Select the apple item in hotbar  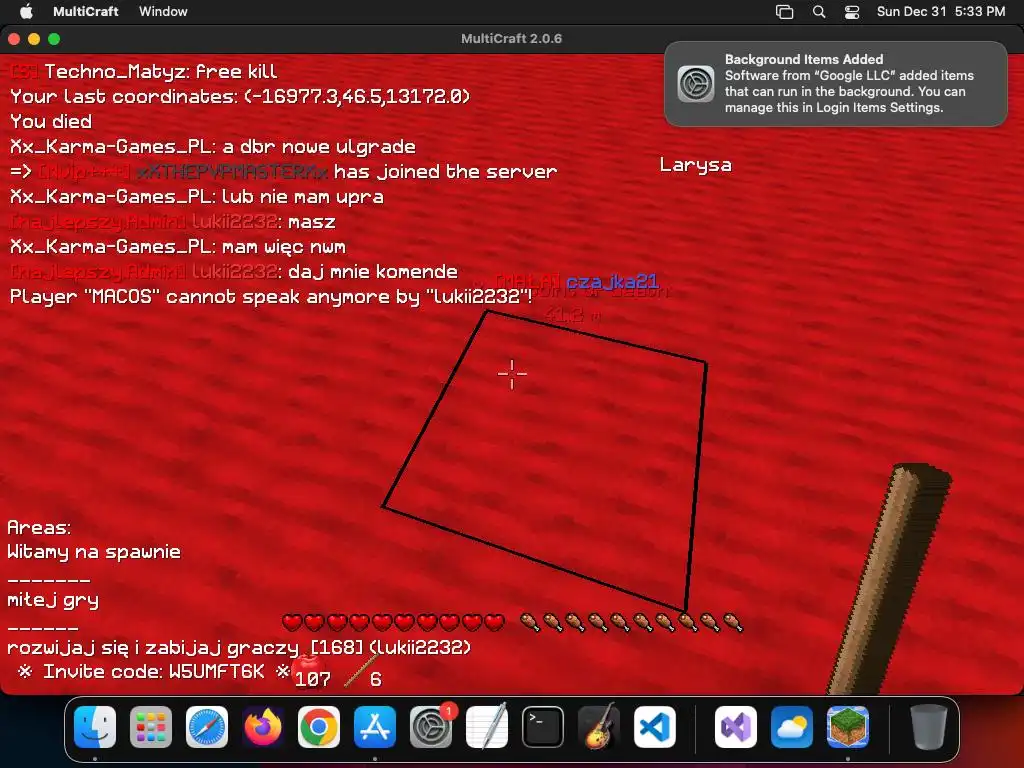pos(310,673)
